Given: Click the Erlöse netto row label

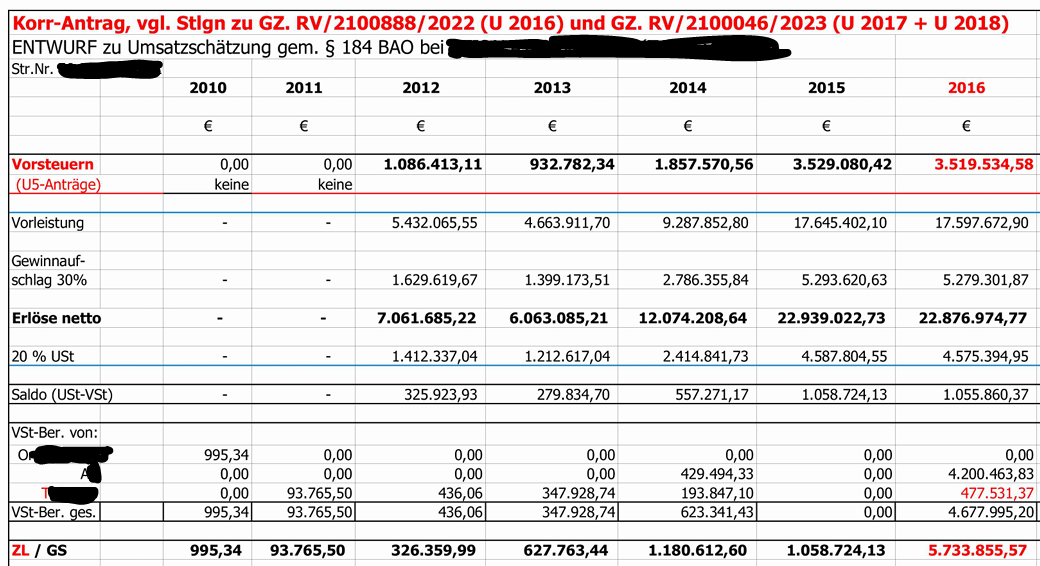Looking at the screenshot, I should click(x=56, y=318).
